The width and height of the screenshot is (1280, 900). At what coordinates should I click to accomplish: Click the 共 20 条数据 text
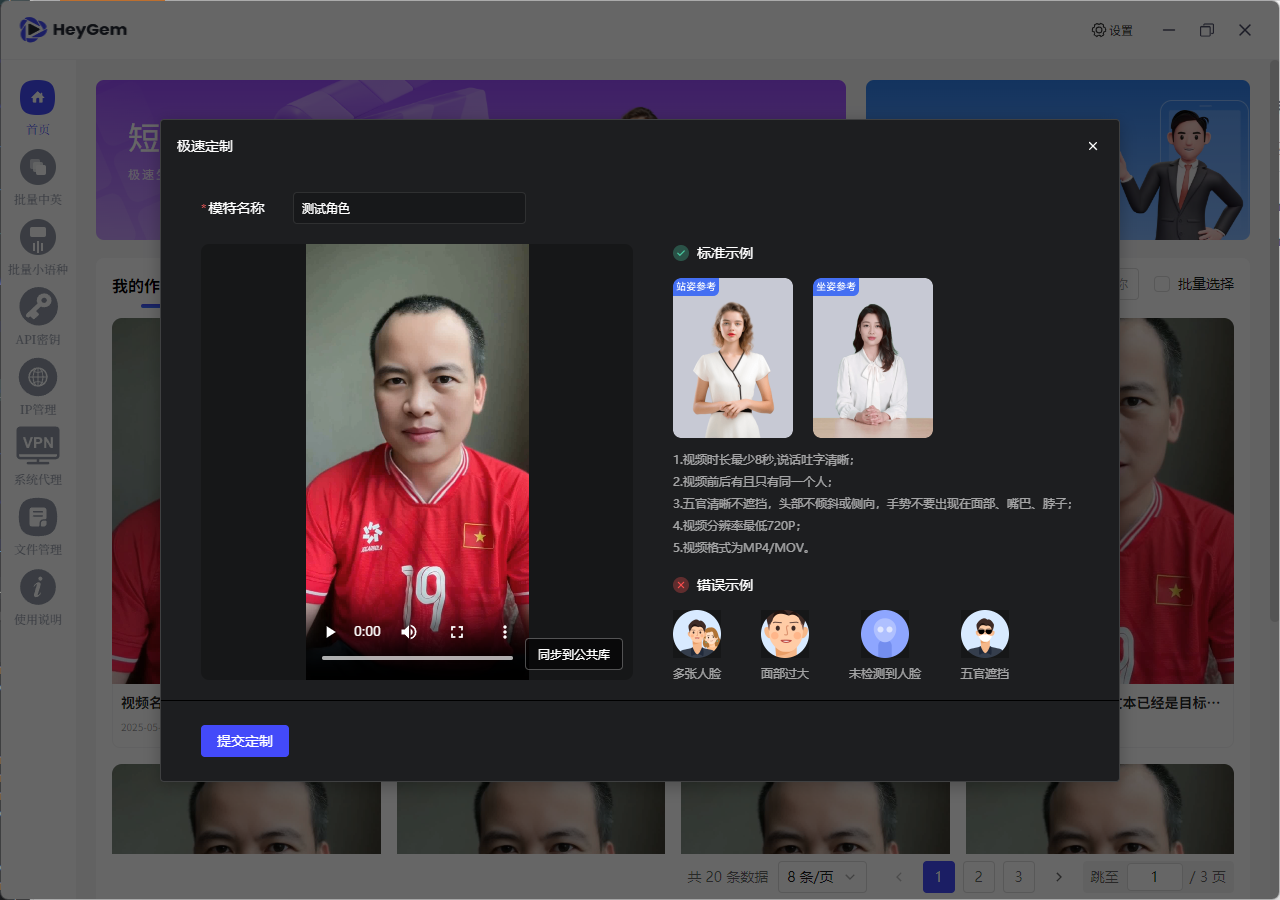point(728,877)
